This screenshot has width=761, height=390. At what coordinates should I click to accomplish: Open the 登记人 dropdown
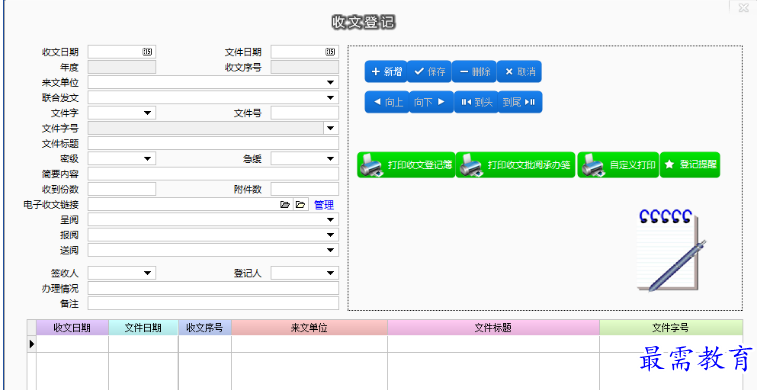coord(331,273)
